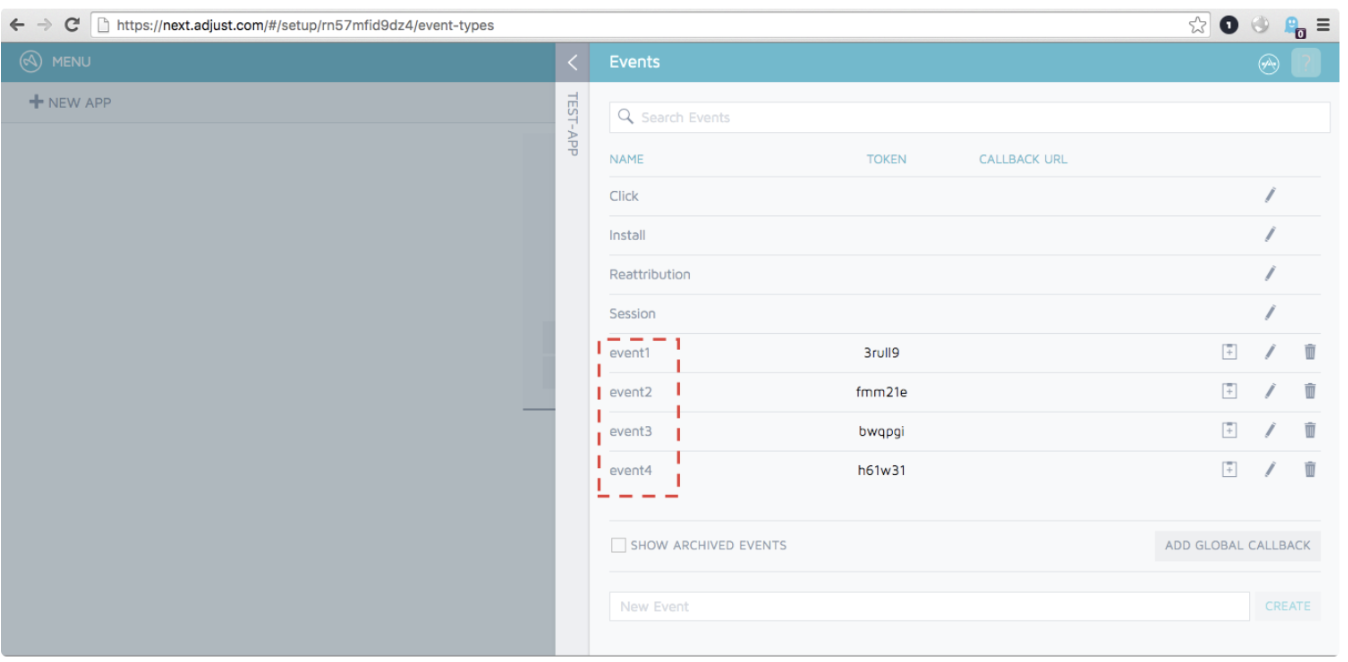The height and width of the screenshot is (662, 1348).
Task: Click into the New Event name field
Action: click(928, 606)
